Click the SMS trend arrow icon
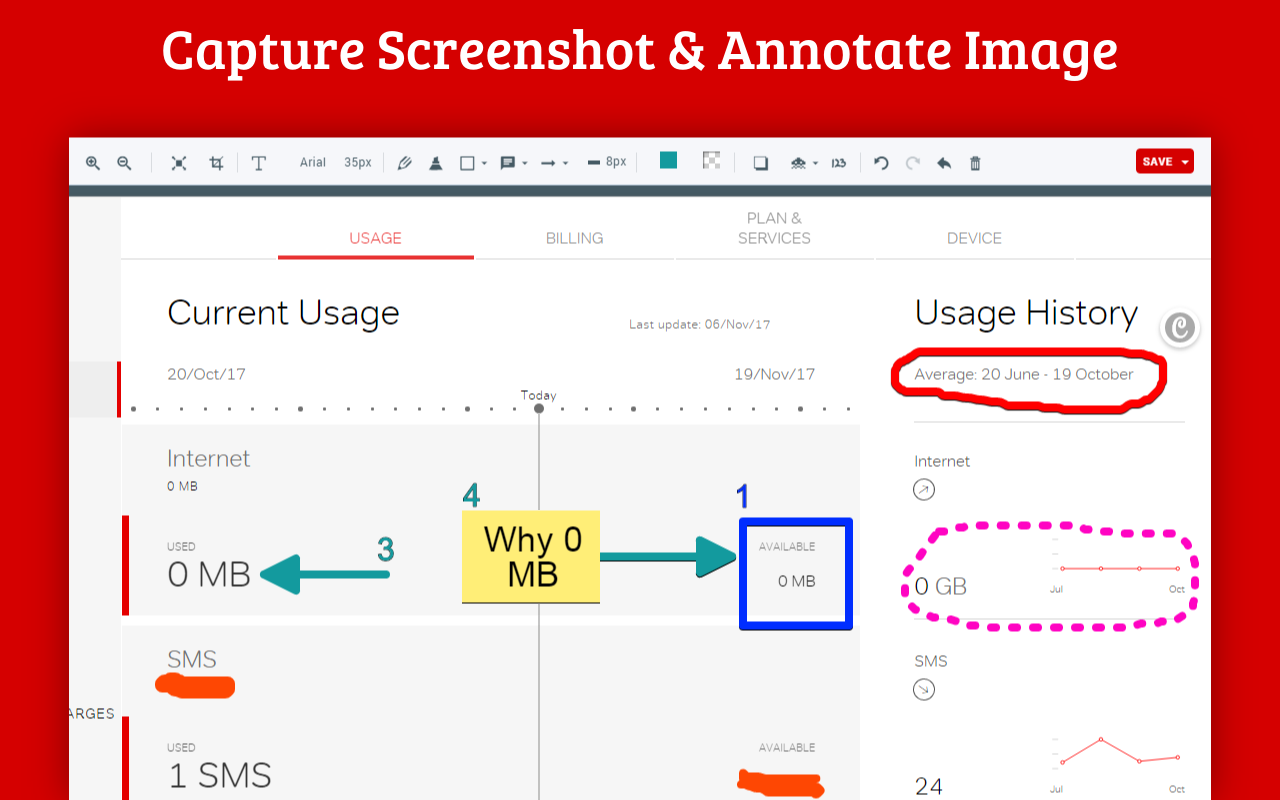This screenshot has width=1280, height=800. coord(924,689)
